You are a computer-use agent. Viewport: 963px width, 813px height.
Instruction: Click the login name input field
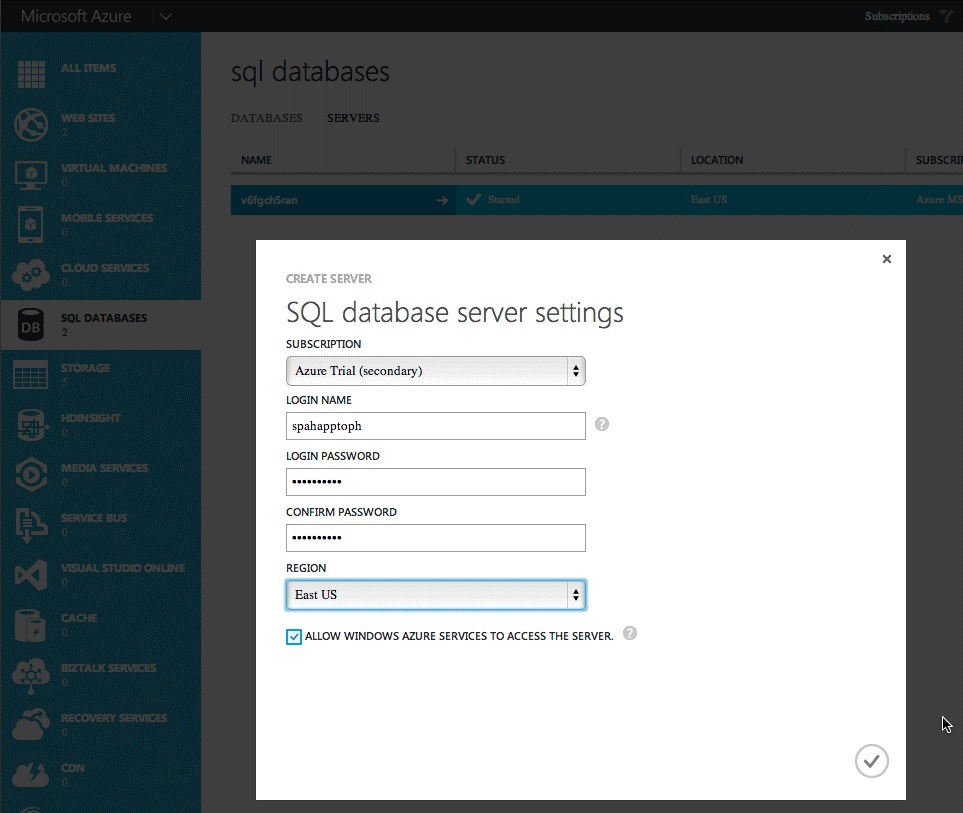[x=435, y=426]
